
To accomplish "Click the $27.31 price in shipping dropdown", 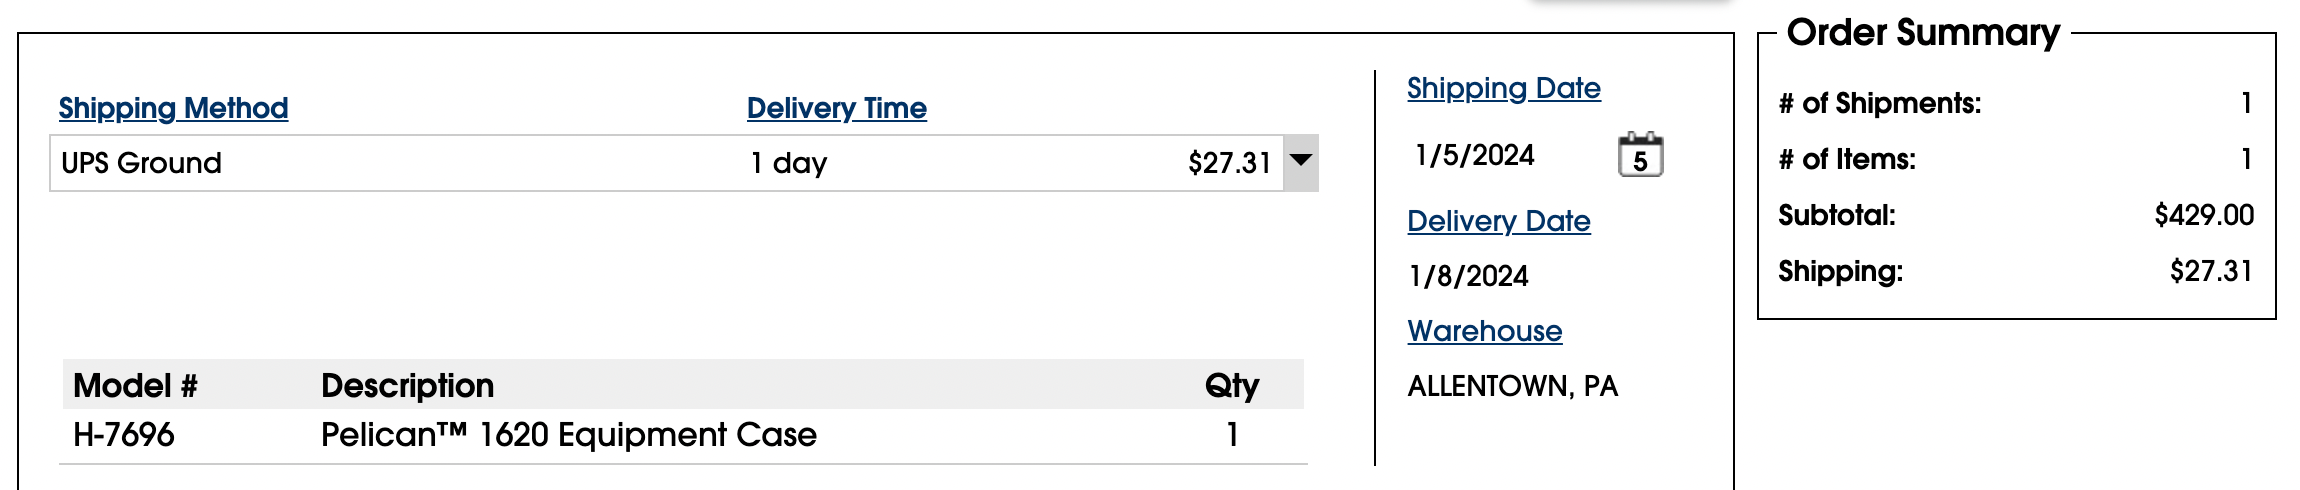I will [x=1229, y=163].
